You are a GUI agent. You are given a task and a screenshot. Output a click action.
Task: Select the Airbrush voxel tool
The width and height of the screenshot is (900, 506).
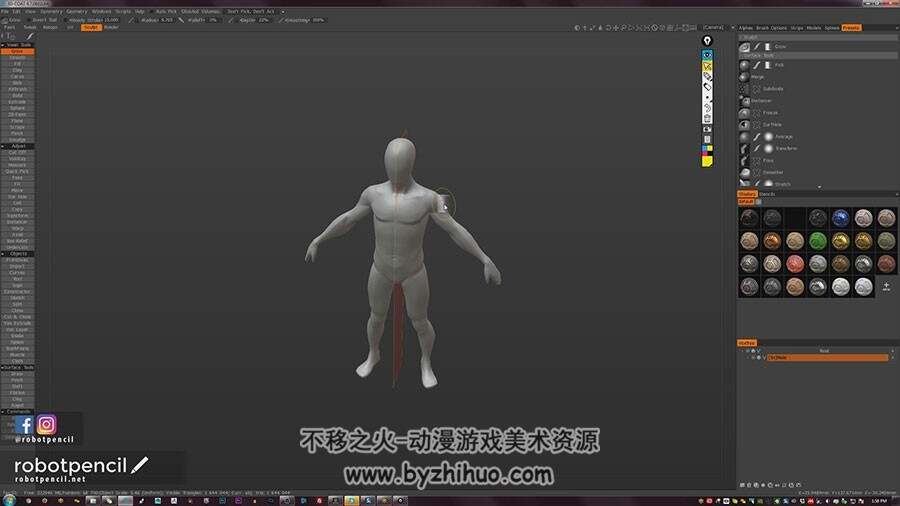click(x=17, y=89)
